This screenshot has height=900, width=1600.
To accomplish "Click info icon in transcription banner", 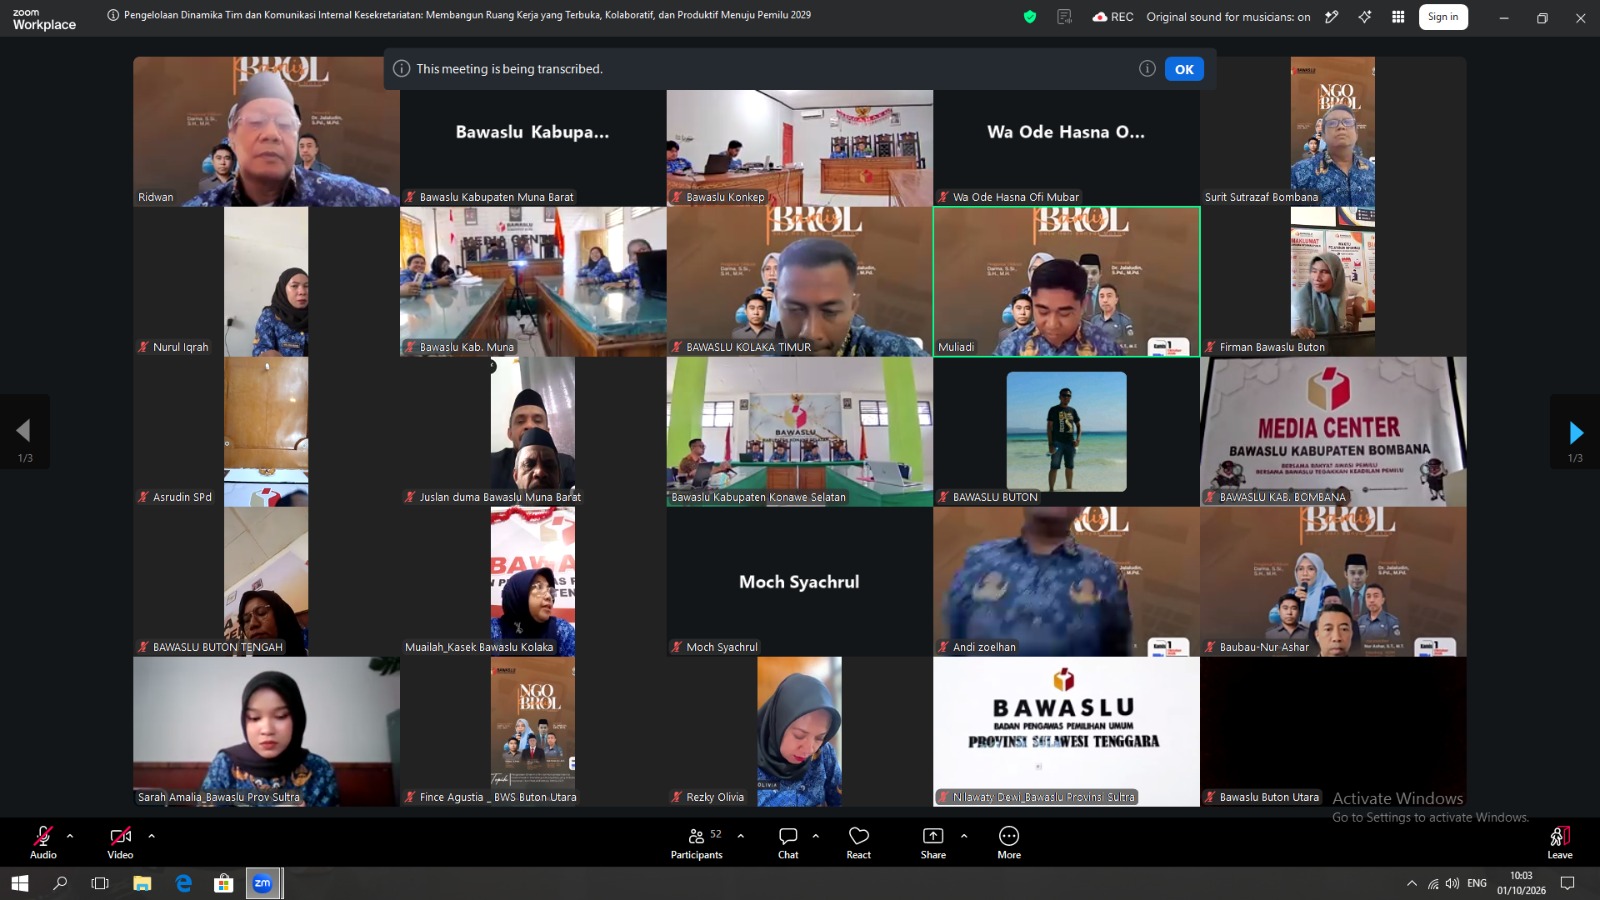I will [1147, 69].
